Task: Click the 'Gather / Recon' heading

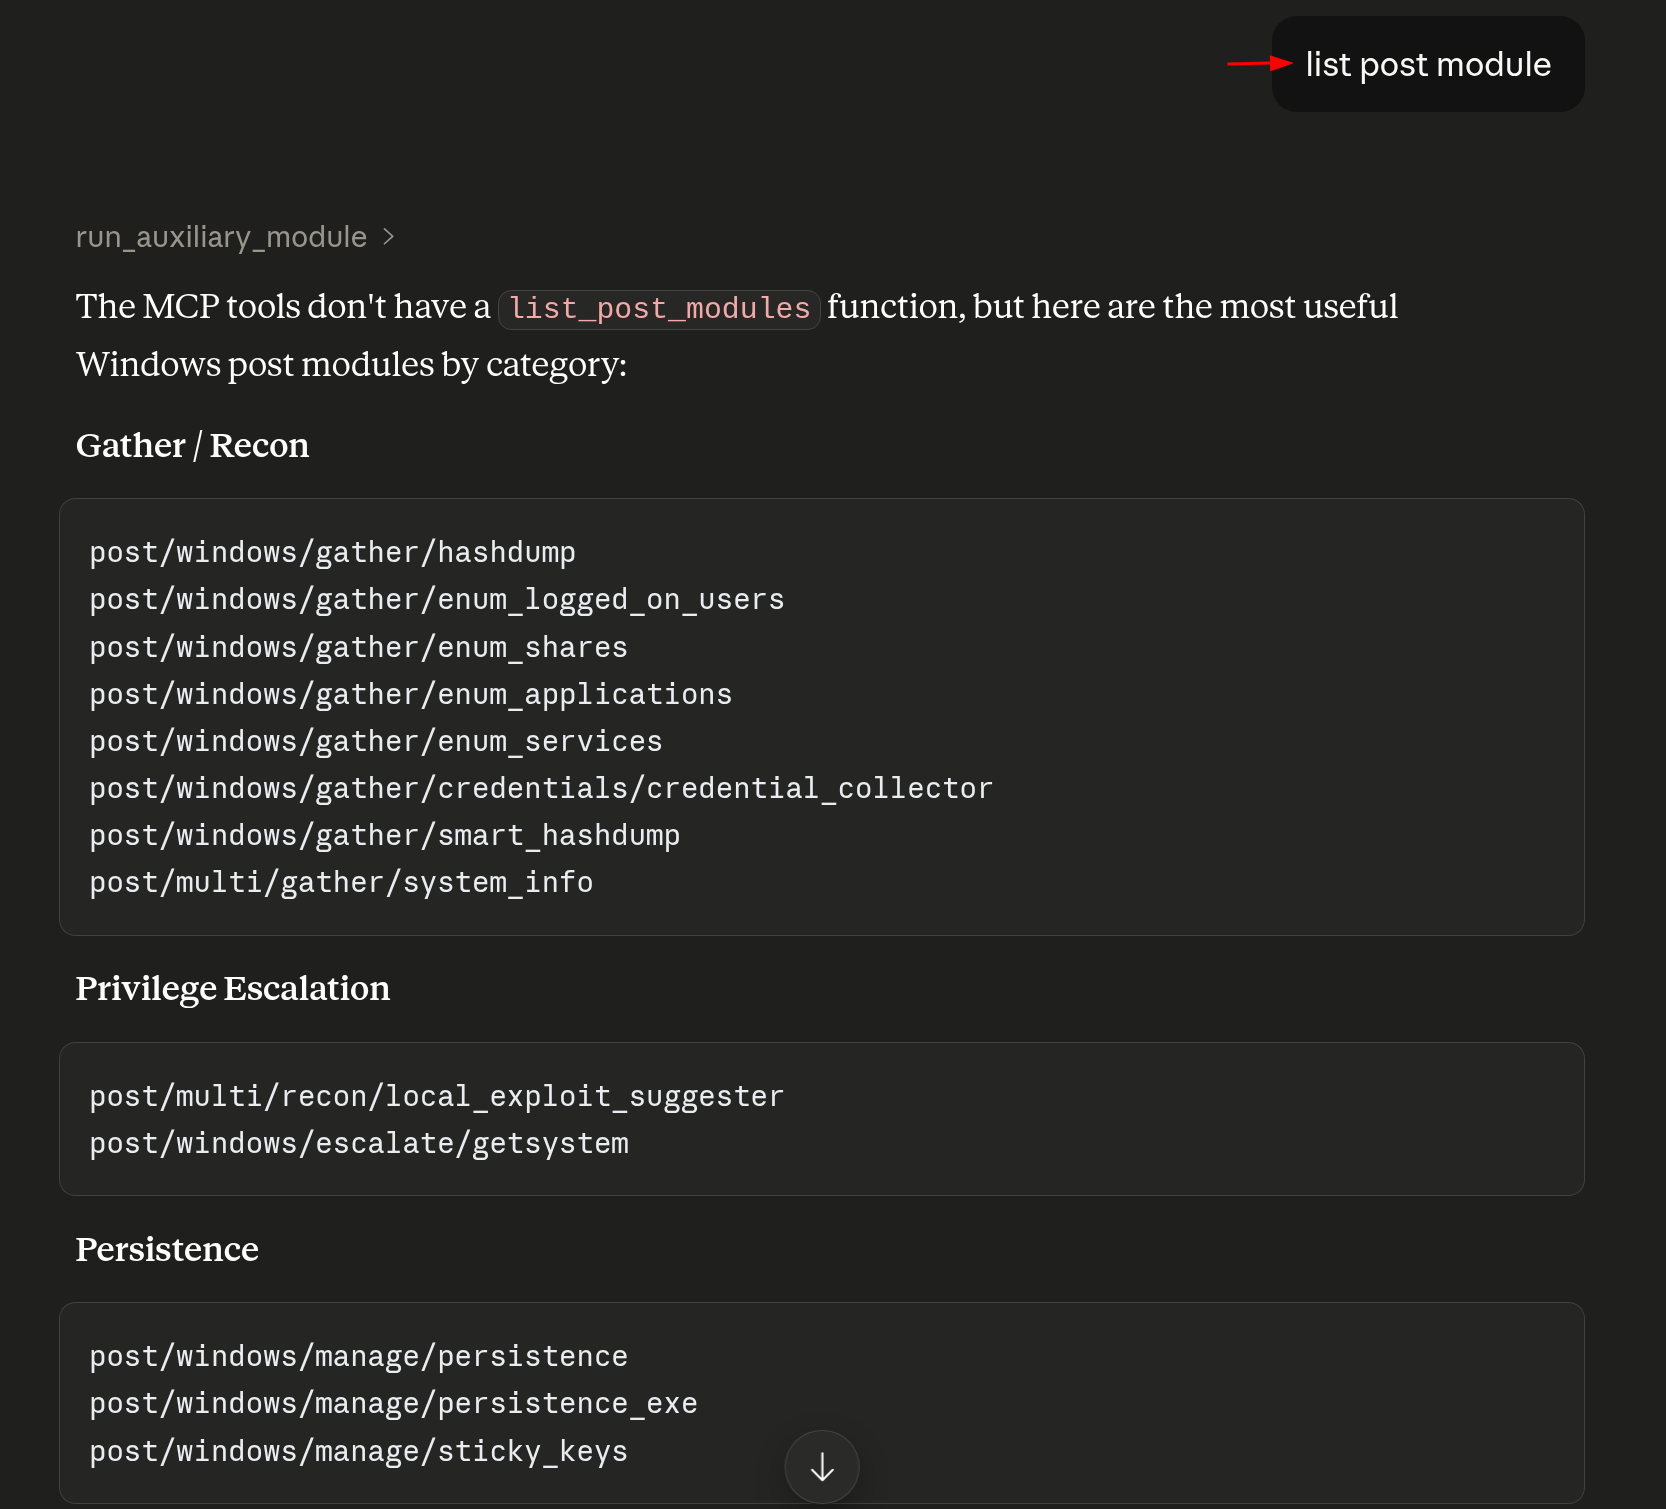Action: pos(192,445)
